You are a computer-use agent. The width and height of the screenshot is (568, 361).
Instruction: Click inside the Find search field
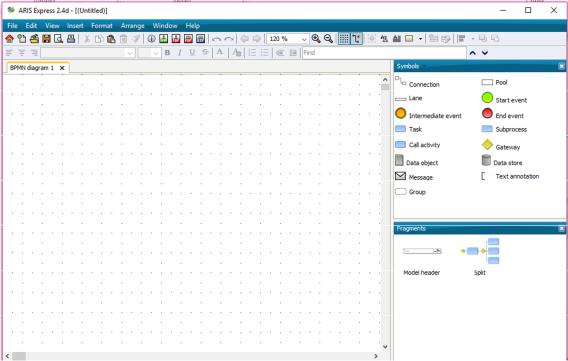[384, 53]
